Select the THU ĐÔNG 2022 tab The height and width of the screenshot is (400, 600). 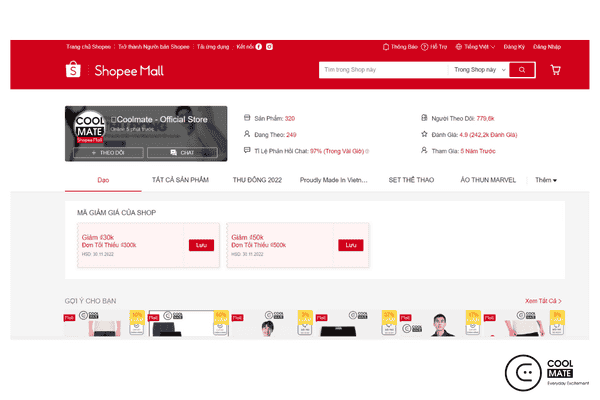(258, 180)
